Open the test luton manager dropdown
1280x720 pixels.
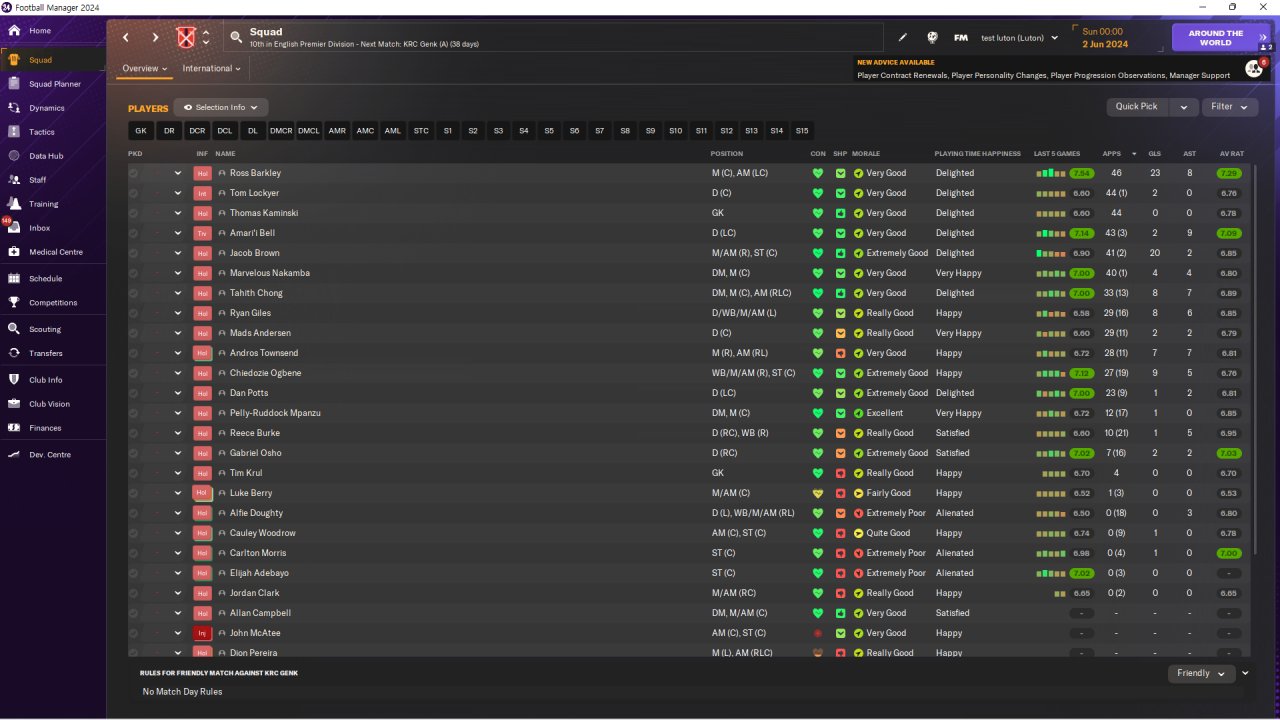pyautogui.click(x=1019, y=38)
